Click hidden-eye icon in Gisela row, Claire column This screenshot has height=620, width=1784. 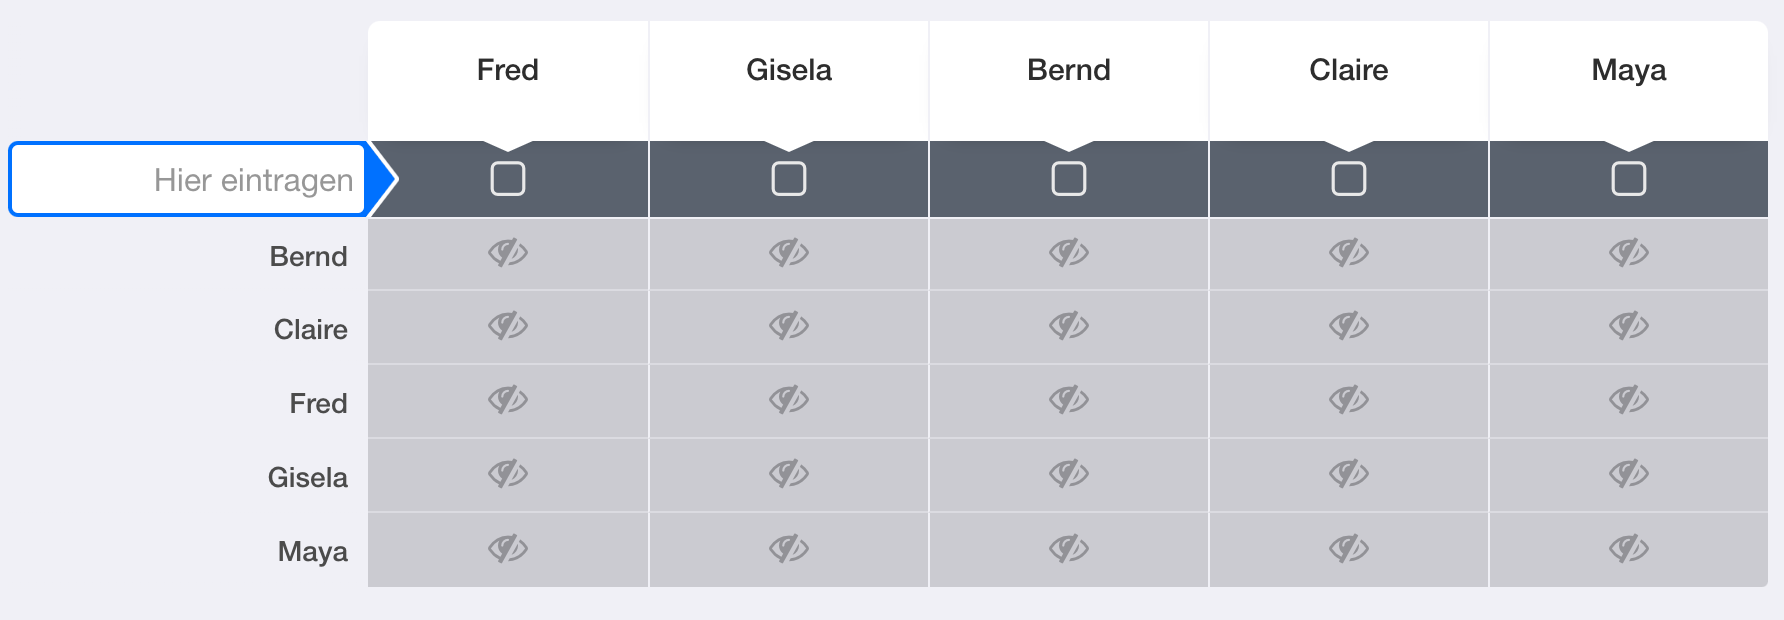pos(1348,474)
